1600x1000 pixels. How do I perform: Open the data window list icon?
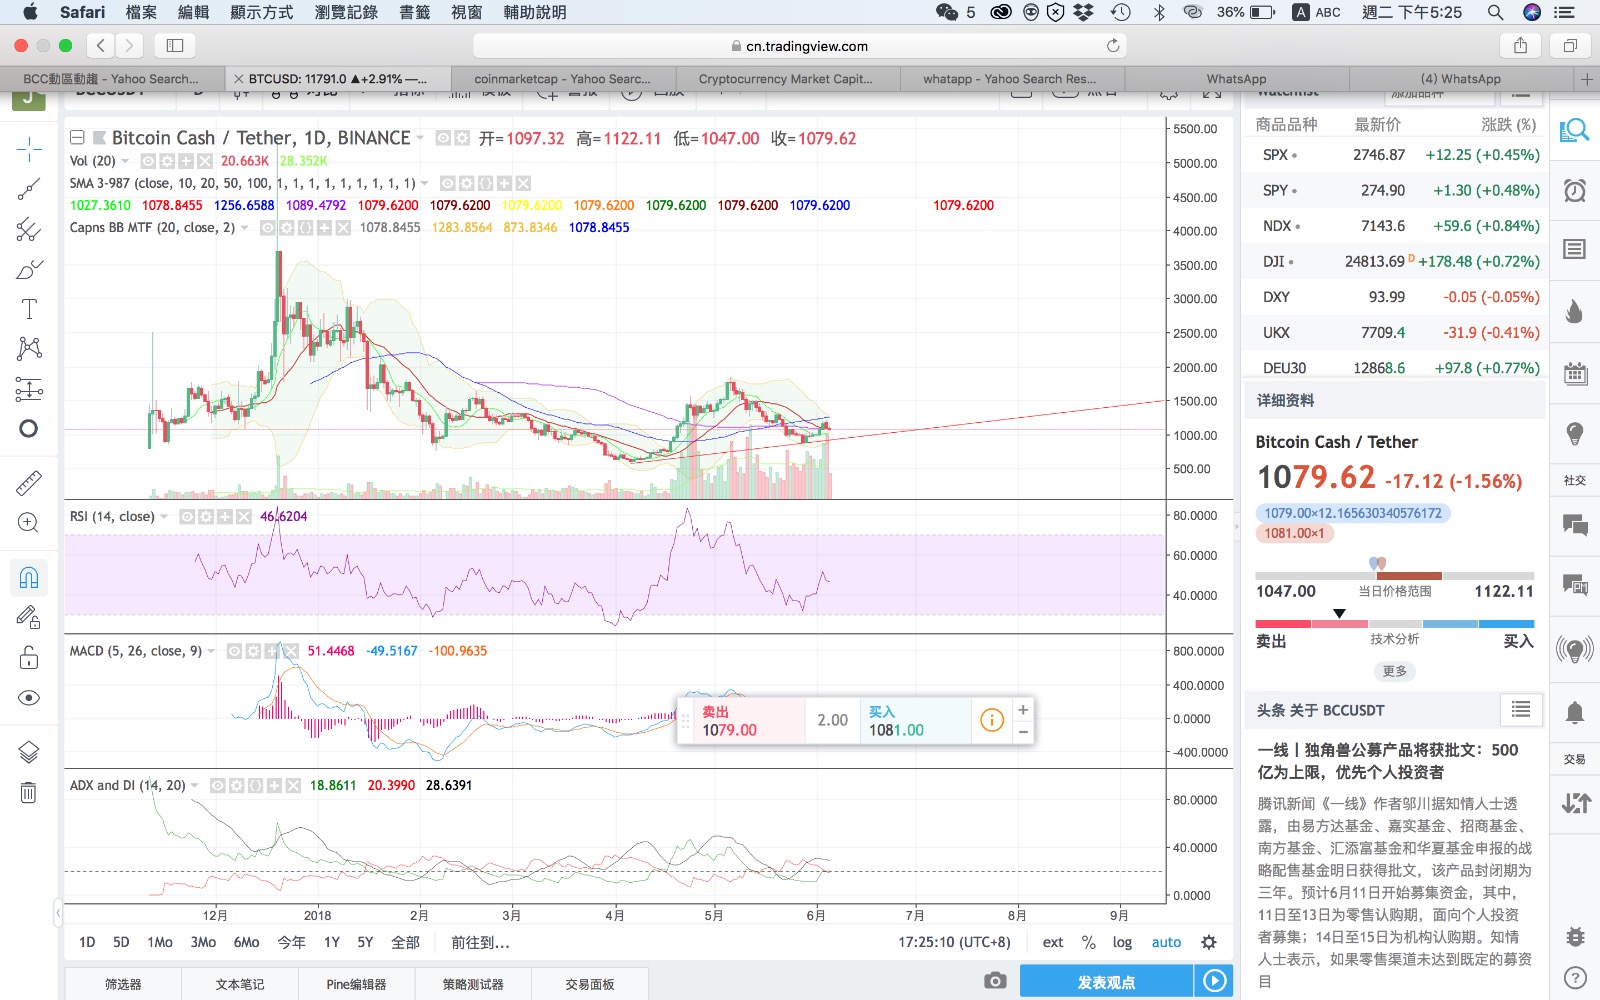click(x=1575, y=249)
